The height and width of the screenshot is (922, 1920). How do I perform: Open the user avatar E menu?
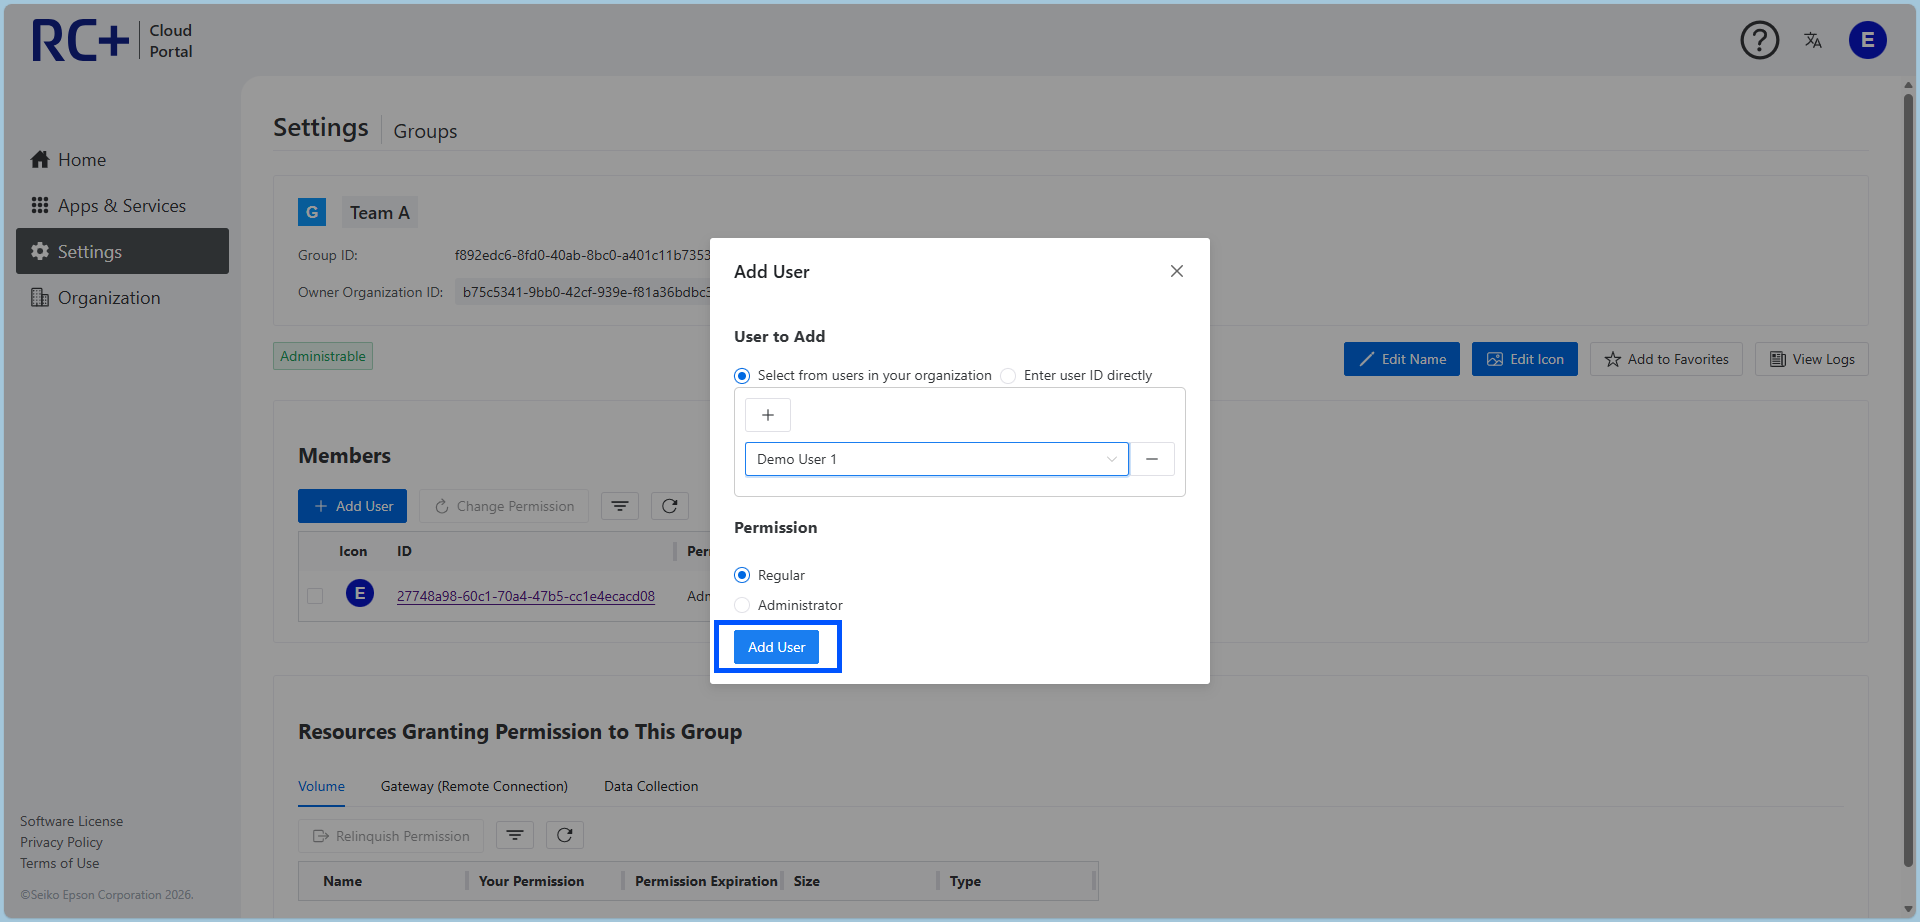tap(1867, 40)
